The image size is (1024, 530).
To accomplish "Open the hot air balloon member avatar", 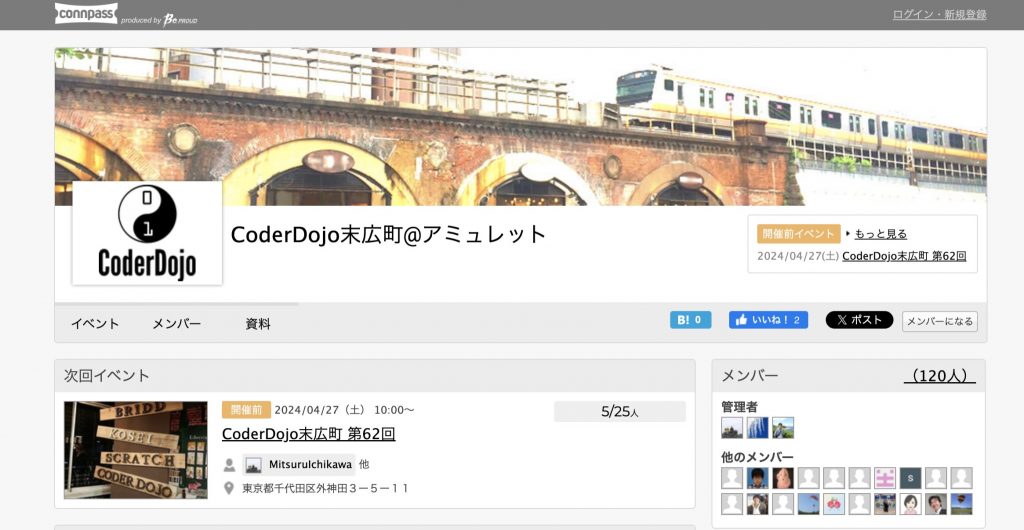I will 961,504.
